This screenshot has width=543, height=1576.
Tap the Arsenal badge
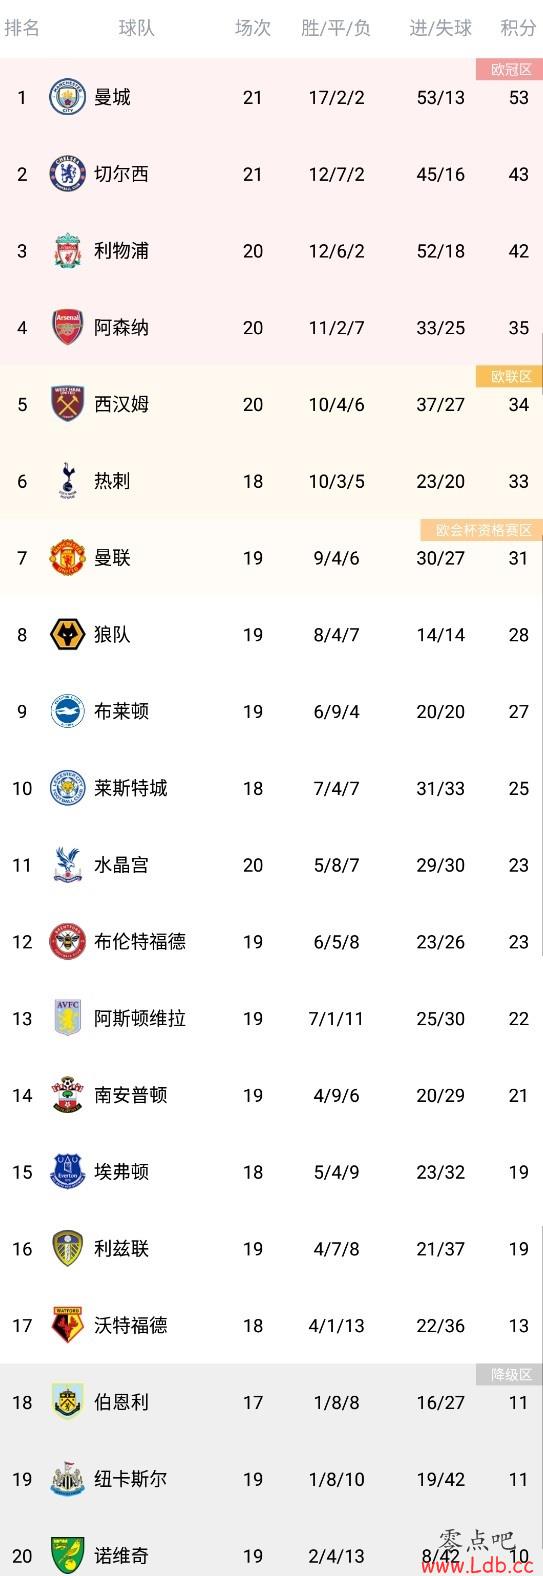tap(68, 328)
